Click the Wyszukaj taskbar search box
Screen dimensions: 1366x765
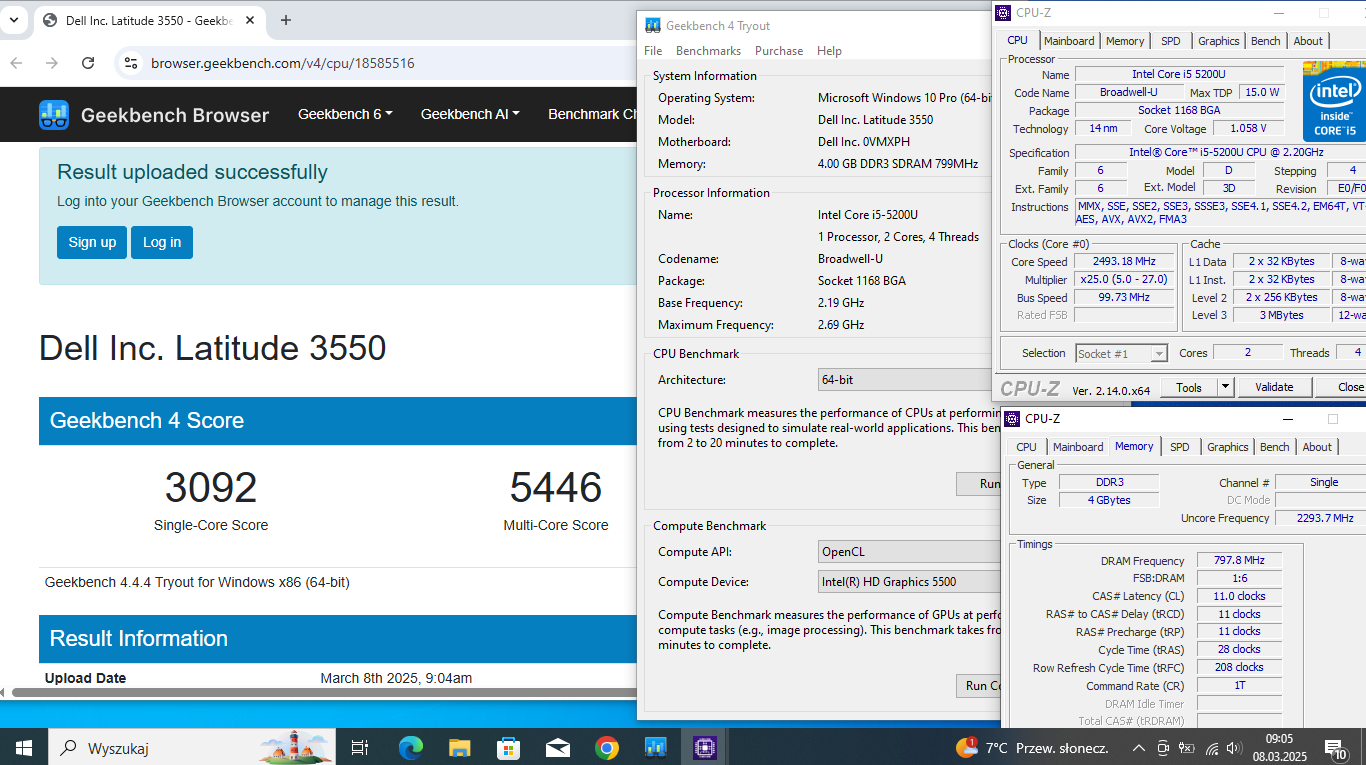coord(192,747)
